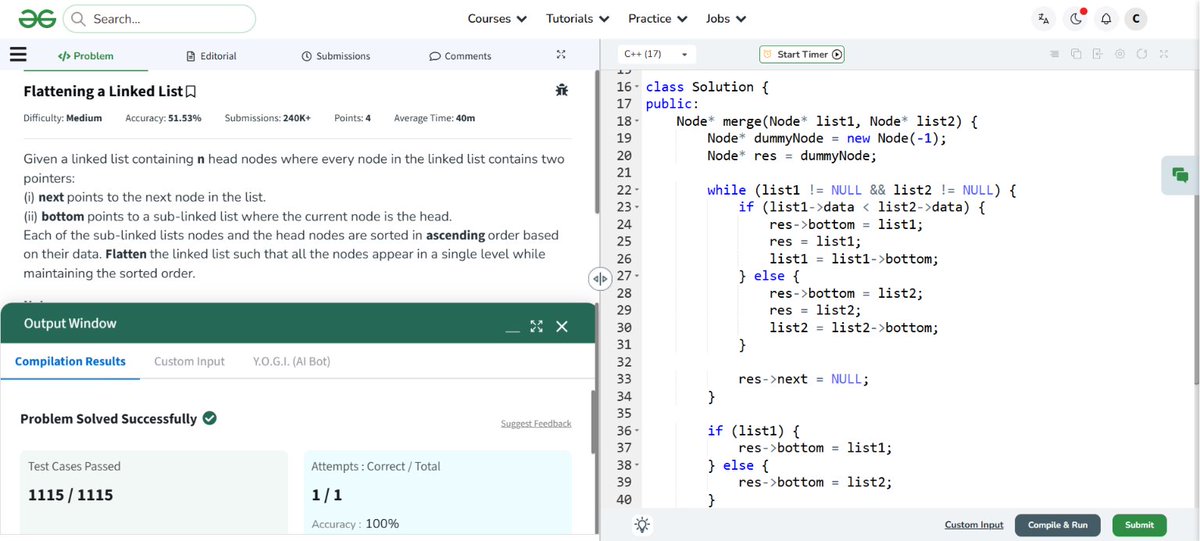
Task: Fold the class Solution block at line 16
Action: pyautogui.click(x=637, y=87)
